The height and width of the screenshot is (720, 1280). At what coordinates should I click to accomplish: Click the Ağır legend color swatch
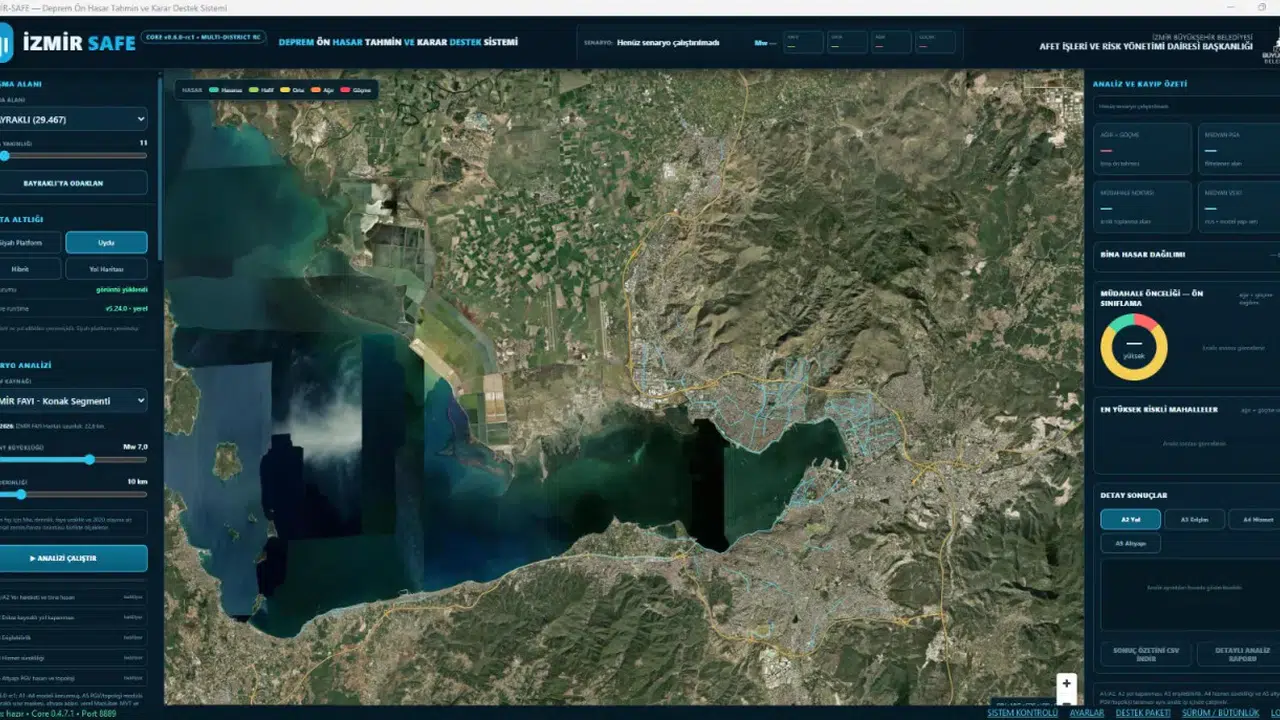[315, 90]
